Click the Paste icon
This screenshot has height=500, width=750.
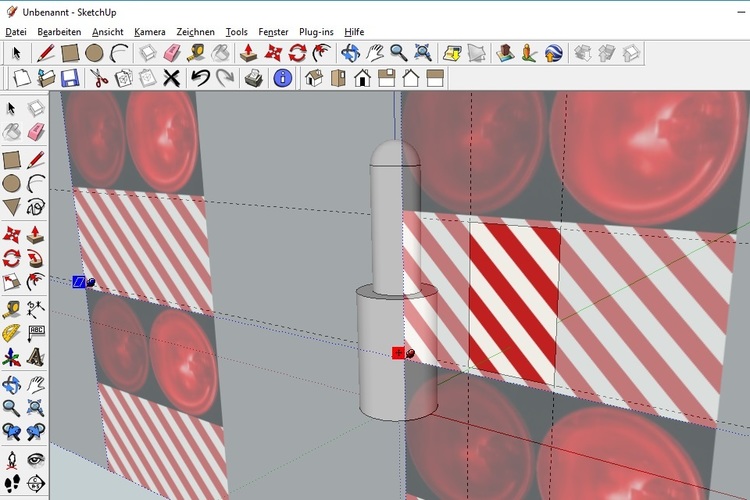click(147, 78)
